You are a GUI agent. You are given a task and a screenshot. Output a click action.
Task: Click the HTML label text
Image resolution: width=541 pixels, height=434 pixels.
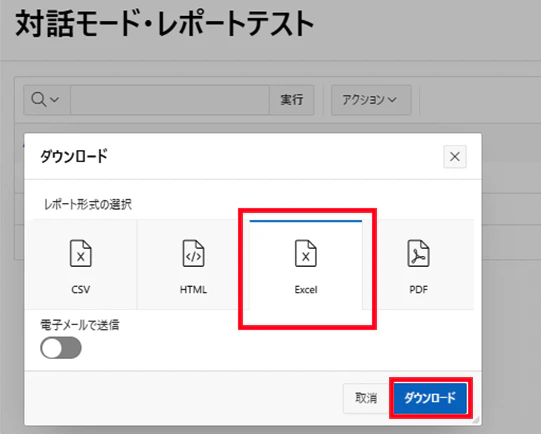click(x=193, y=289)
